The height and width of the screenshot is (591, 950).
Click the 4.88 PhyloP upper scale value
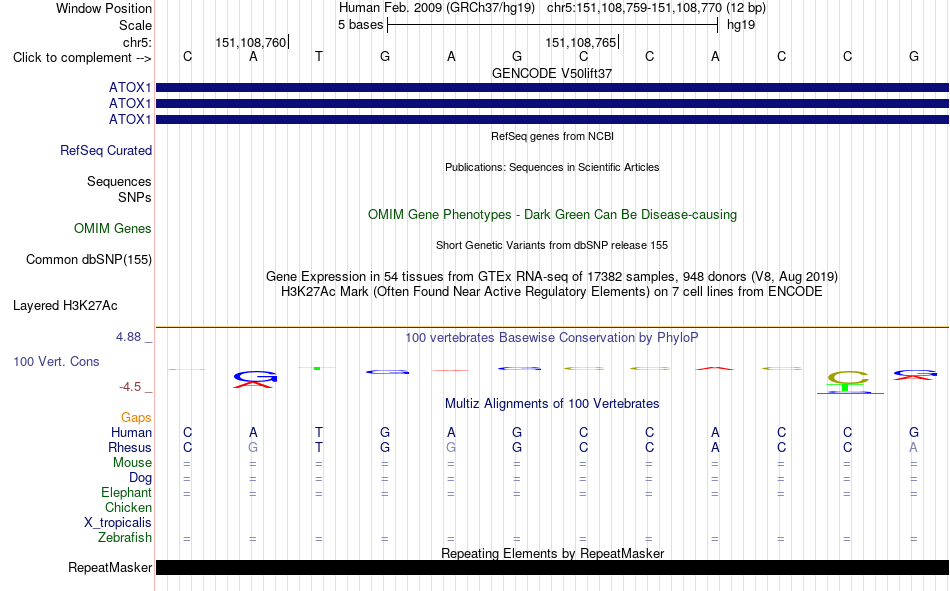pyautogui.click(x=128, y=337)
